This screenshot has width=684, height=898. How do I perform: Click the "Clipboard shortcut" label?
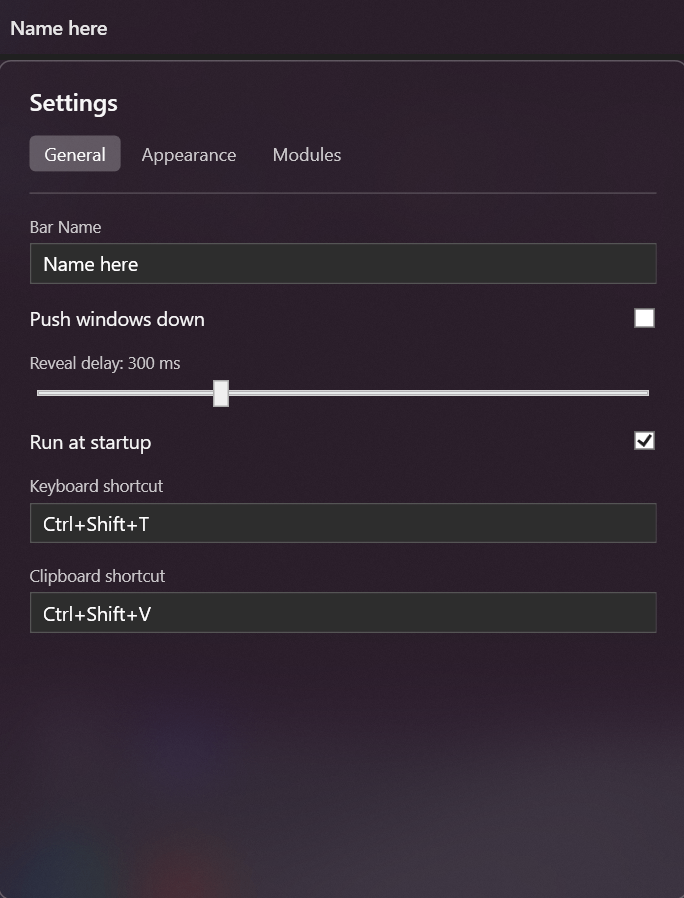point(97,576)
